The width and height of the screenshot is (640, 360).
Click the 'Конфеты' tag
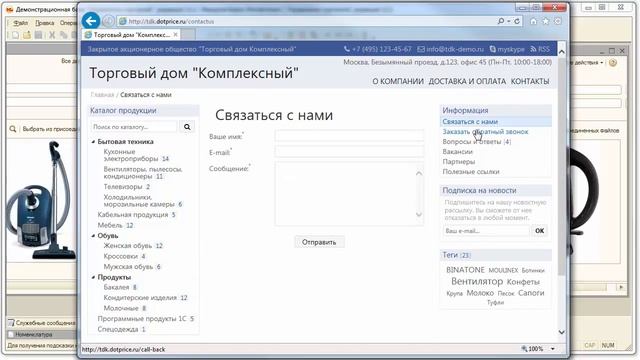(x=523, y=282)
